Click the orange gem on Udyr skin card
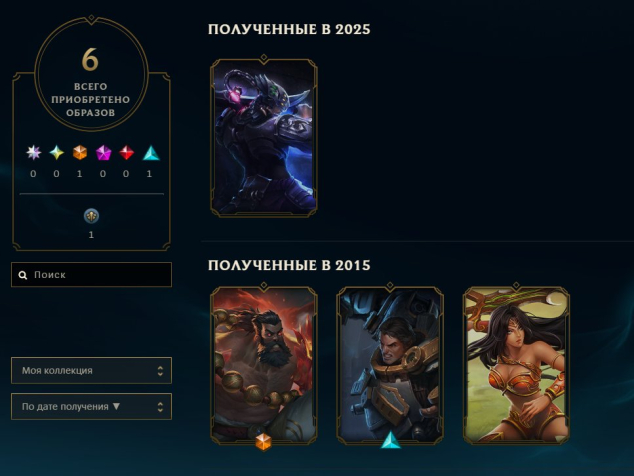634x476 pixels. 263,442
